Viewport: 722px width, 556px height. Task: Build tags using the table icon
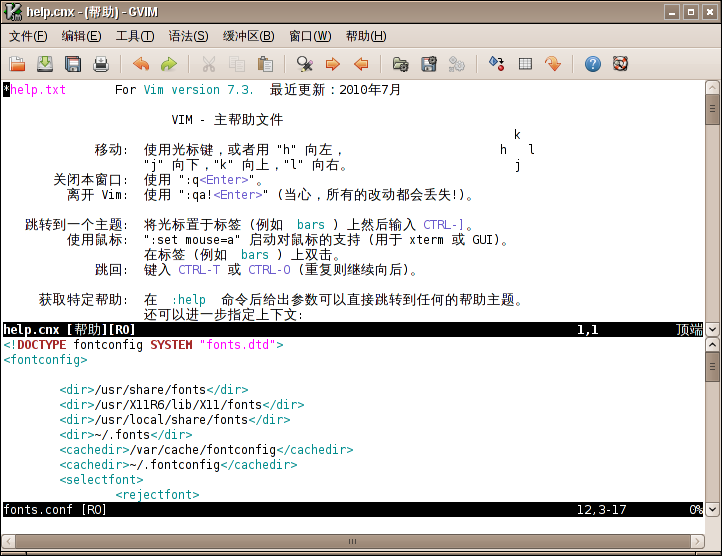pyautogui.click(x=525, y=64)
